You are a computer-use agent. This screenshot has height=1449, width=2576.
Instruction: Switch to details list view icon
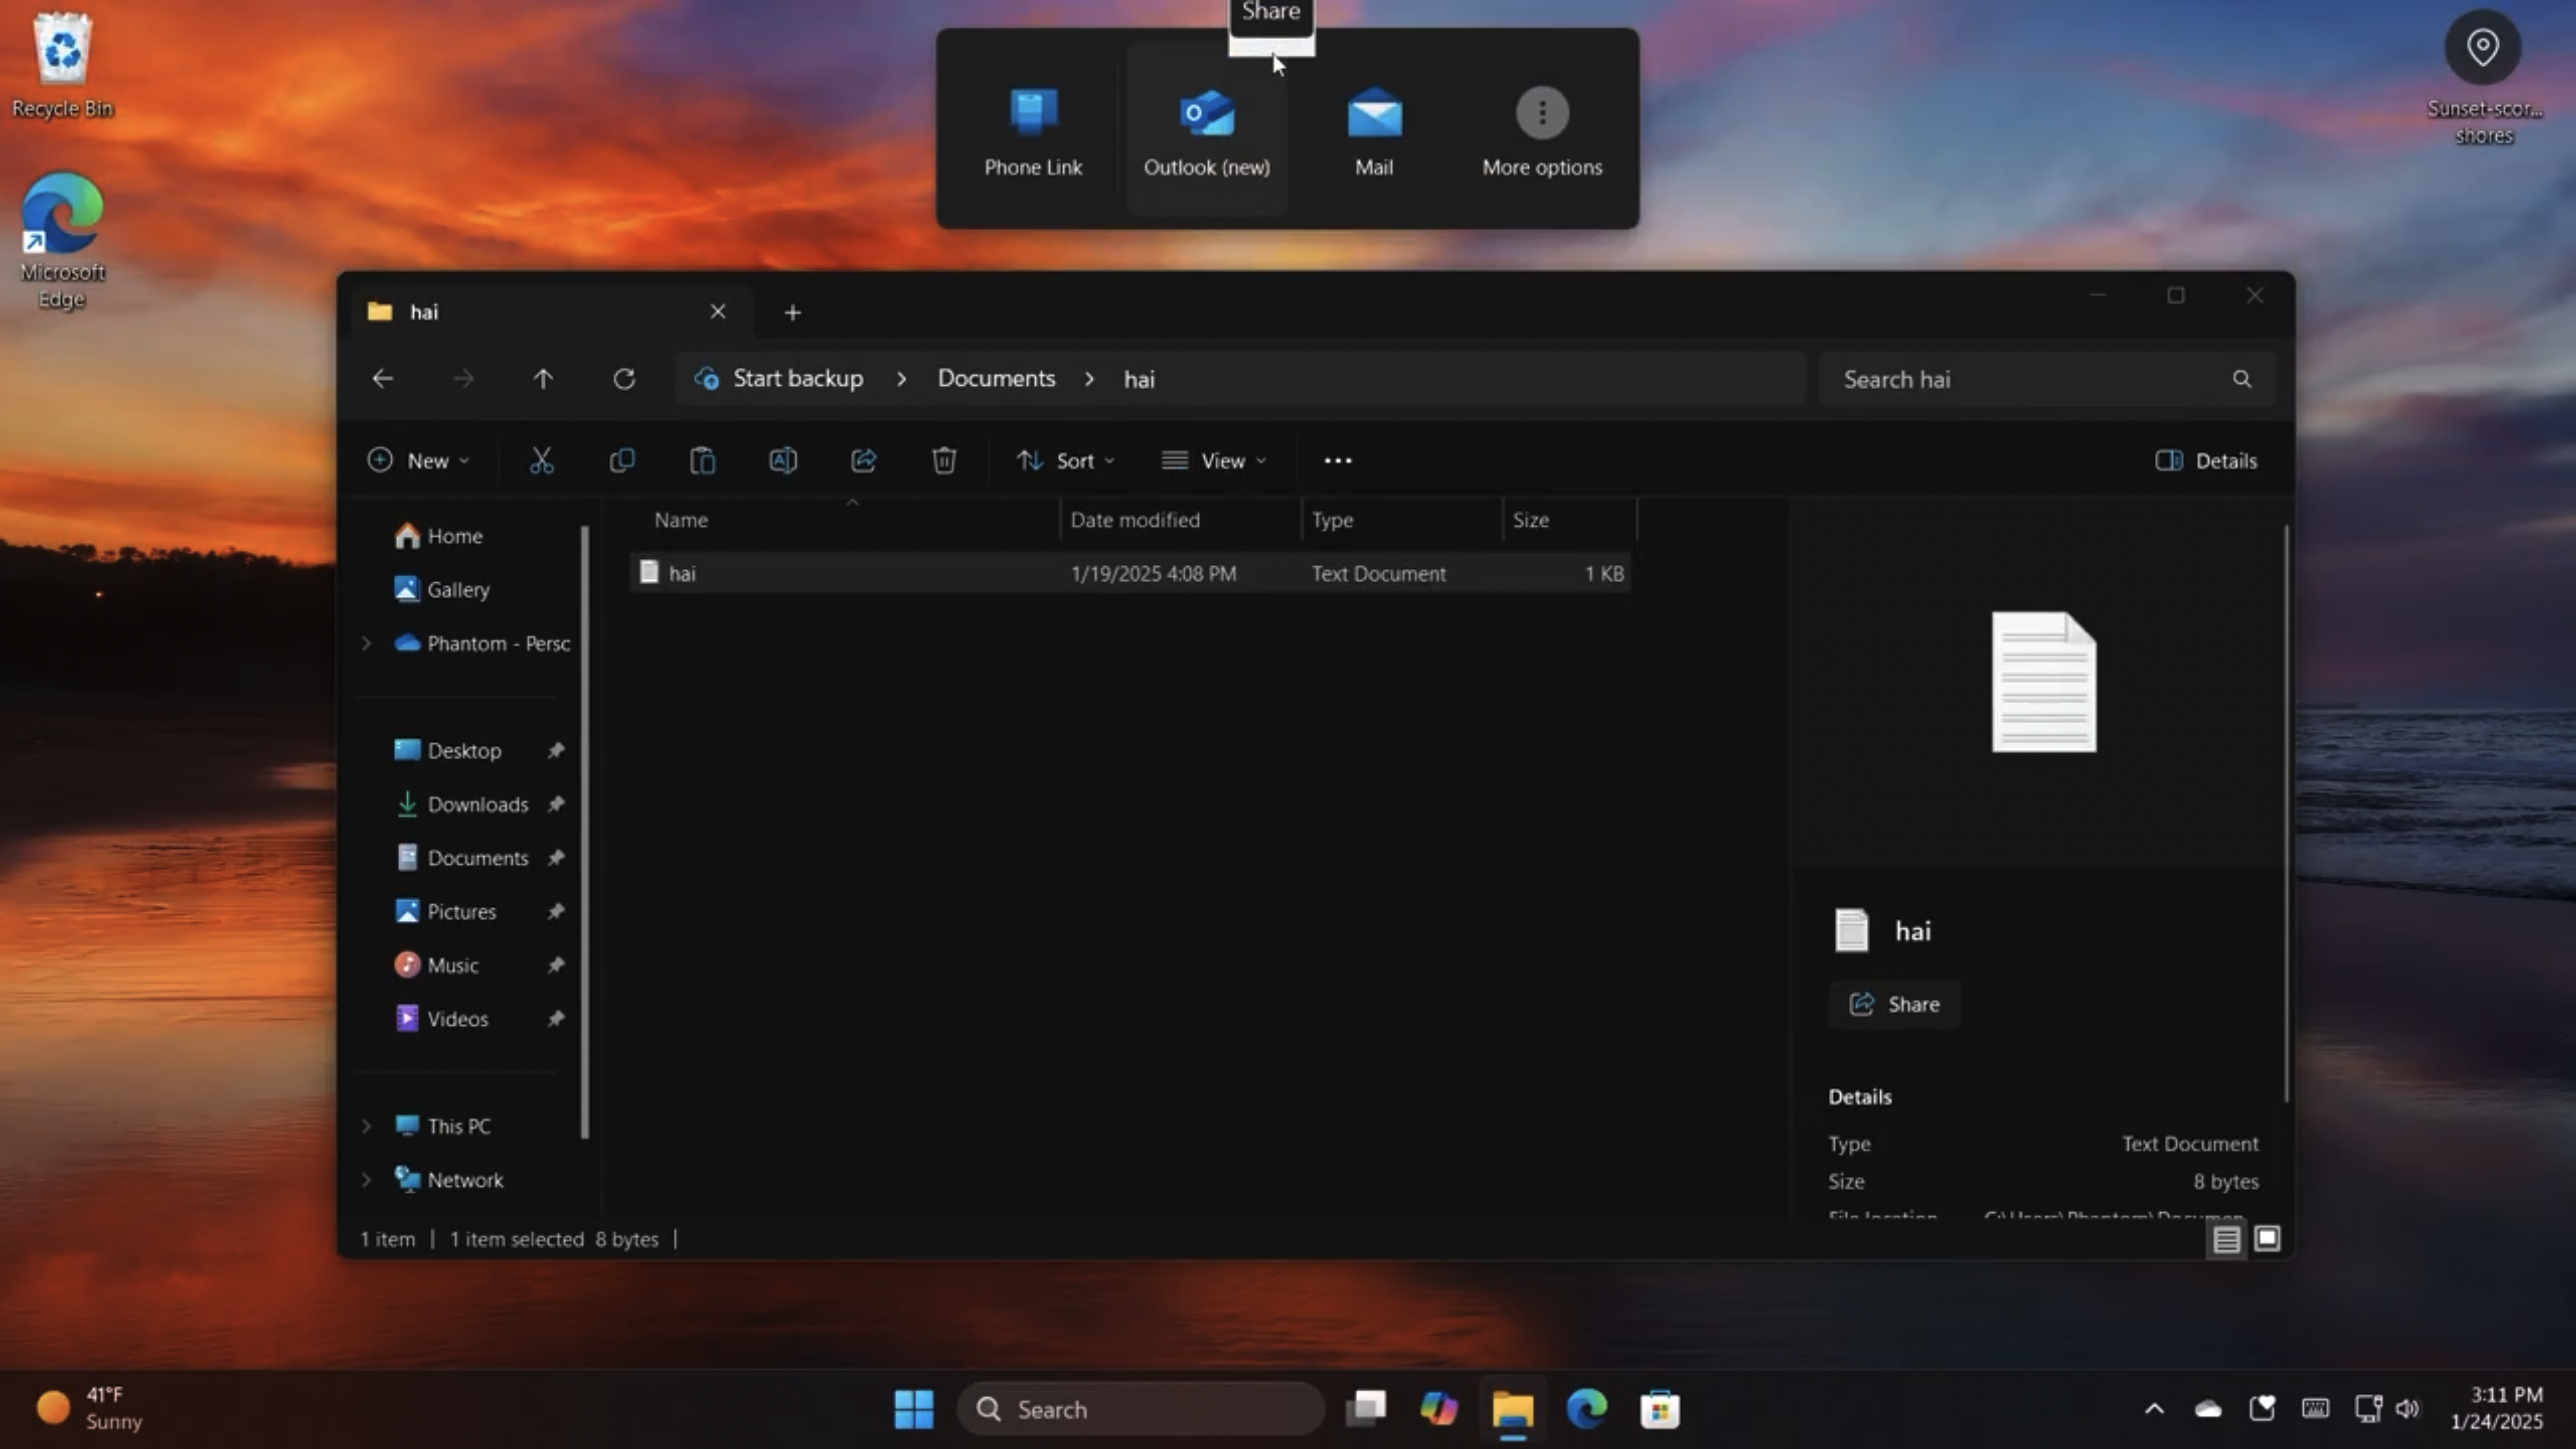click(x=2226, y=1239)
